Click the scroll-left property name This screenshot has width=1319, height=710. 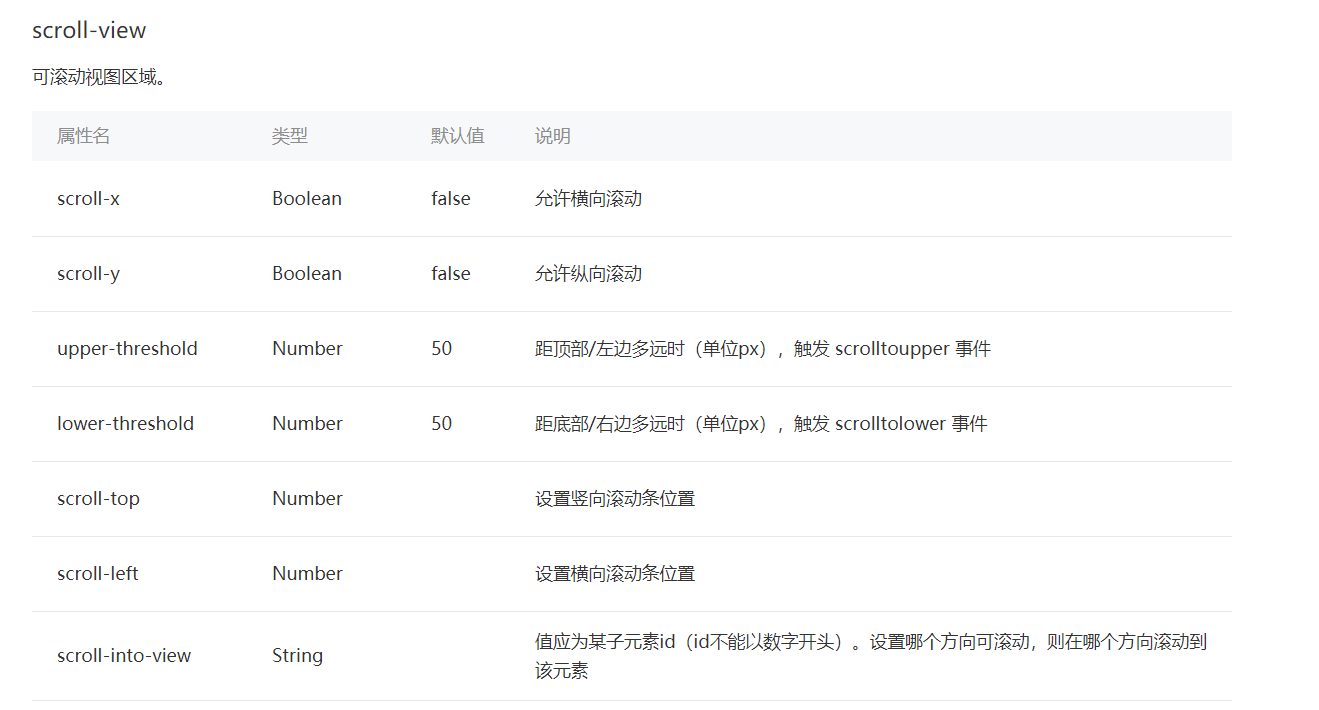[97, 574]
